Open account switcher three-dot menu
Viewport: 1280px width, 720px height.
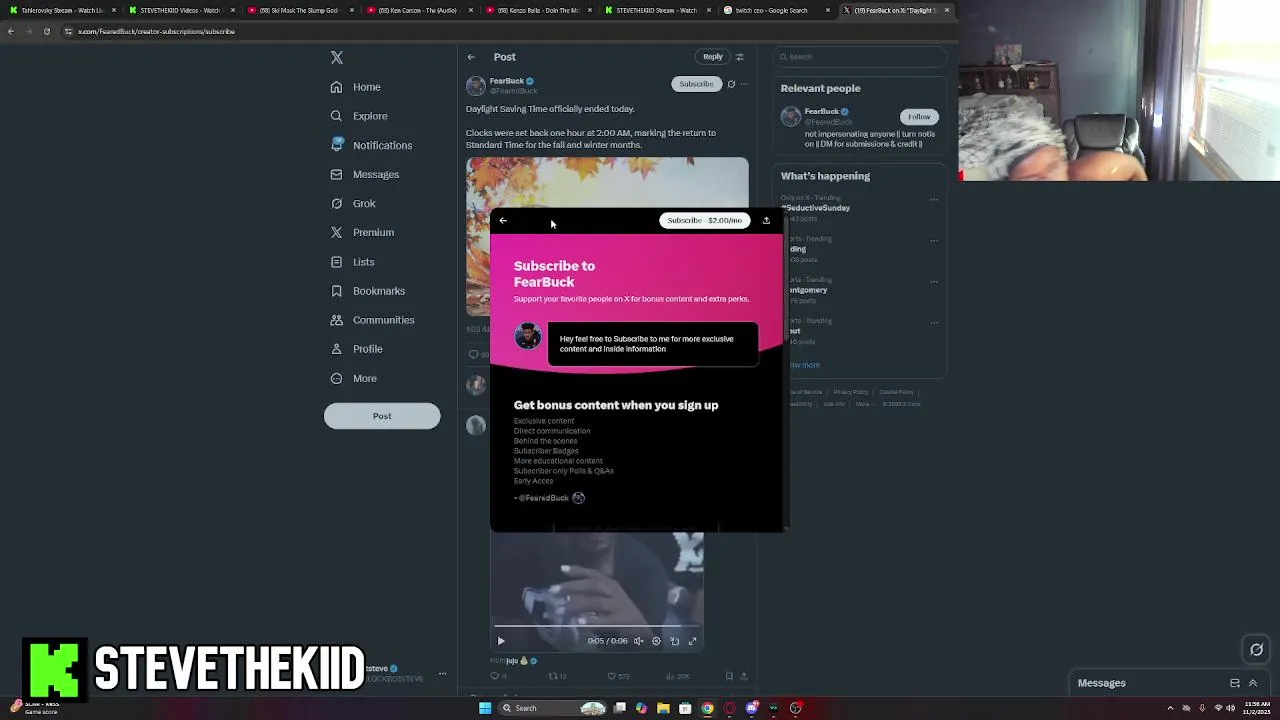(442, 674)
